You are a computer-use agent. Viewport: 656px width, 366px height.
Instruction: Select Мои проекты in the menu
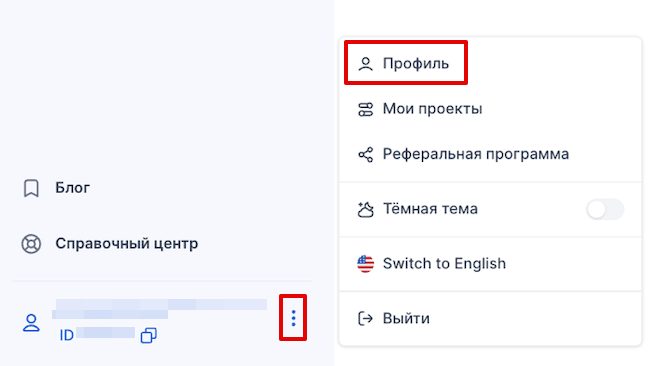click(x=490, y=109)
